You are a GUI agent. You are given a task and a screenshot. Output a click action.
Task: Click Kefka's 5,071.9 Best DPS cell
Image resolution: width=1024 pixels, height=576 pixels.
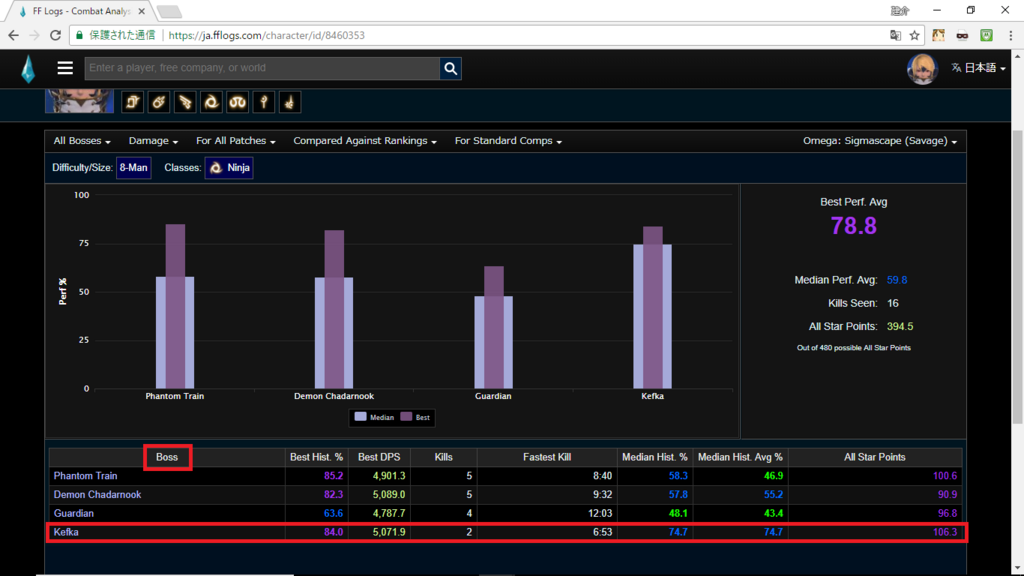pyautogui.click(x=379, y=532)
